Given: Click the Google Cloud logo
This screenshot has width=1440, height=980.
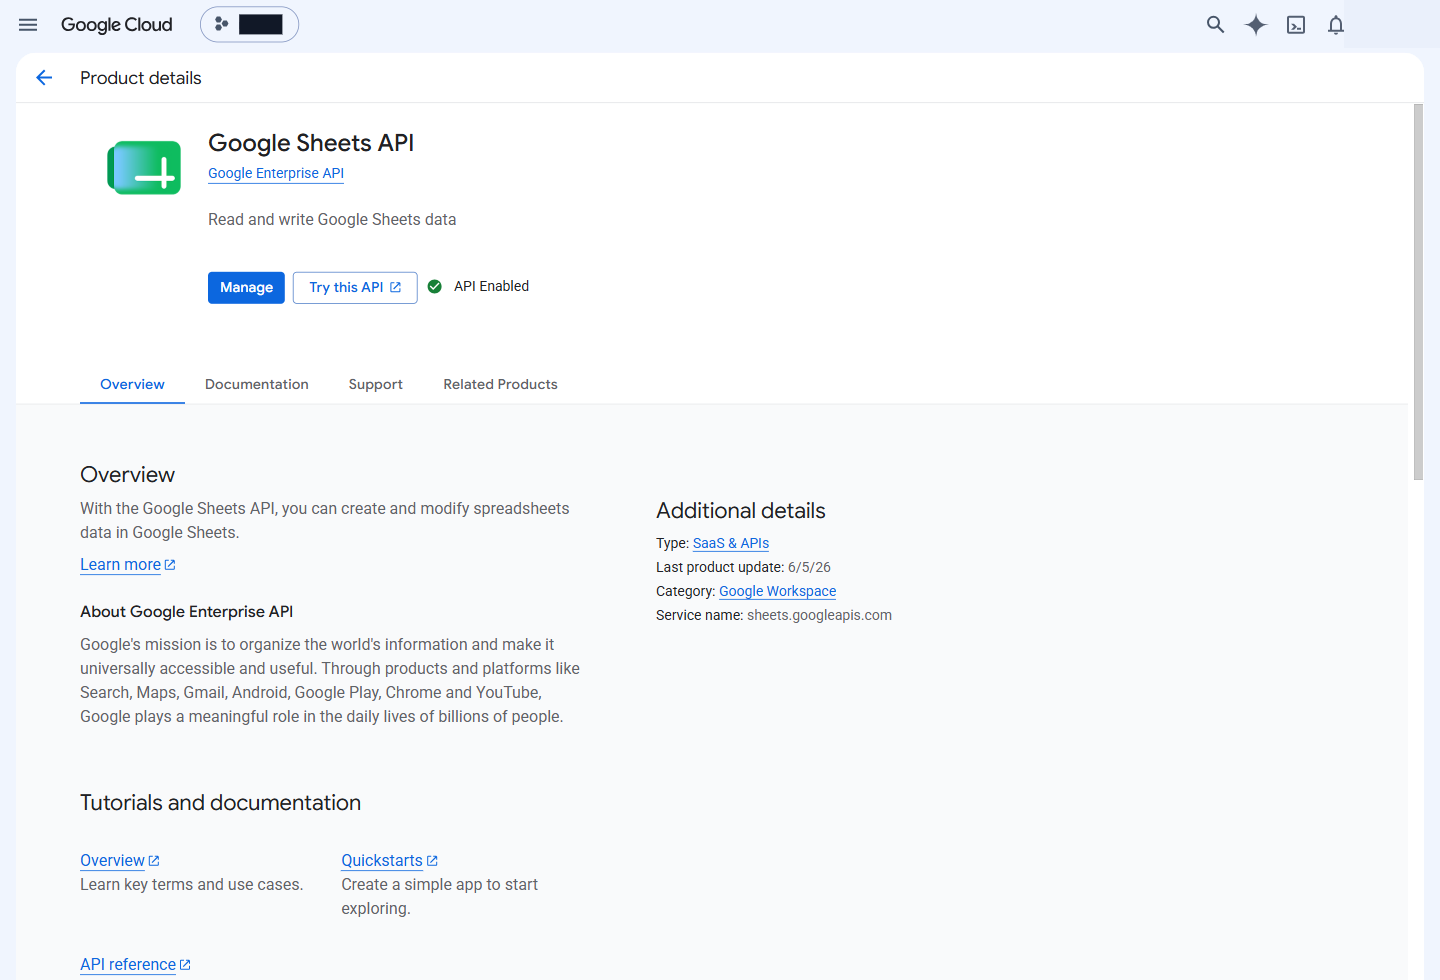Looking at the screenshot, I should pyautogui.click(x=117, y=25).
